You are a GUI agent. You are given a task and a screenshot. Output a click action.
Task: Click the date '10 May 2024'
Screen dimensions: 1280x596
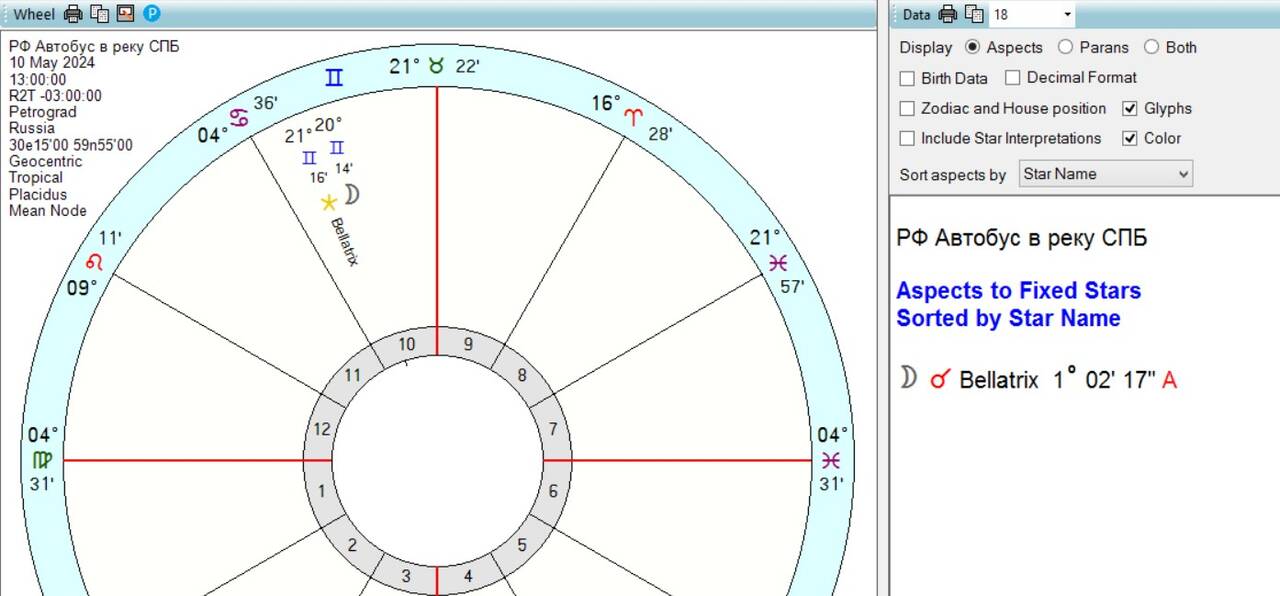pyautogui.click(x=52, y=63)
